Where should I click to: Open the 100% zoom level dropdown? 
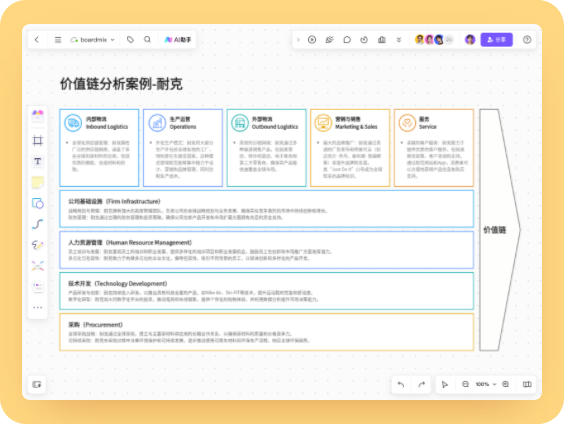[x=486, y=384]
